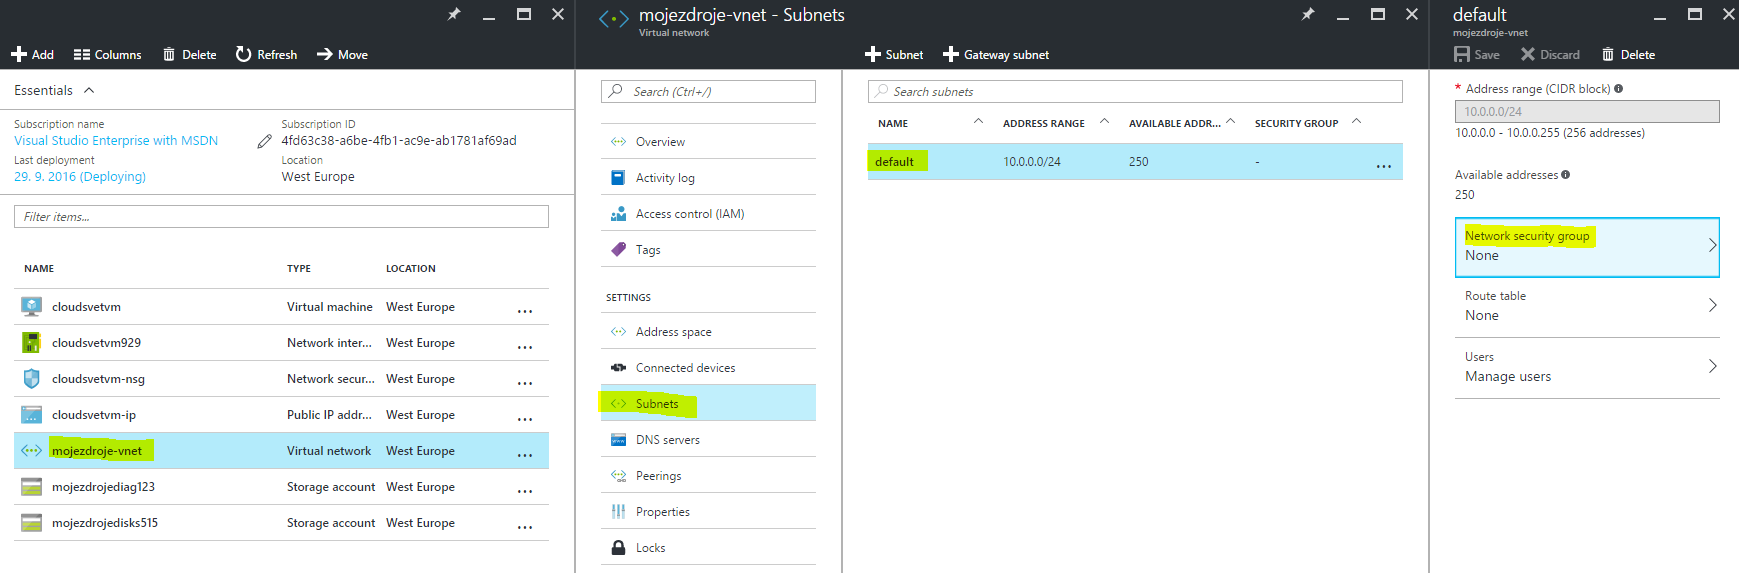Select the Subnets settings item
This screenshot has width=1739, height=573.
[708, 404]
